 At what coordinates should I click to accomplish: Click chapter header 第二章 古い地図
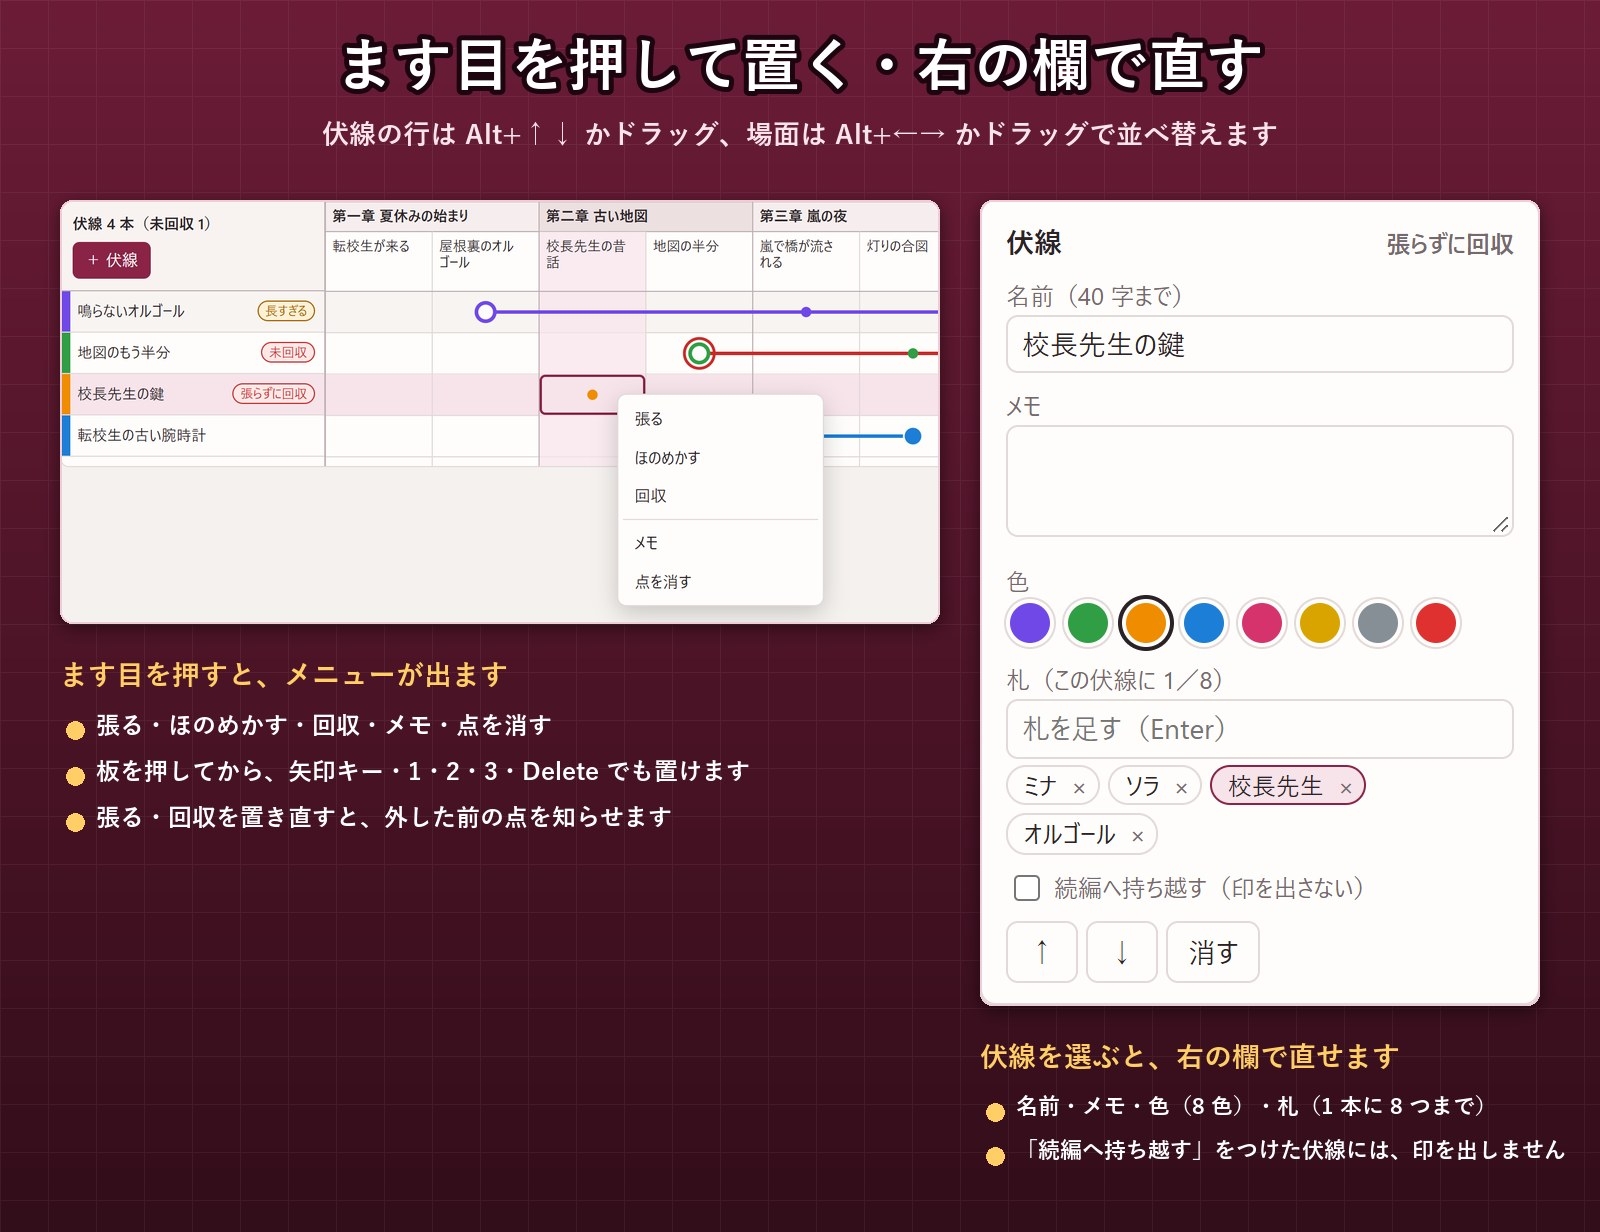pos(646,216)
